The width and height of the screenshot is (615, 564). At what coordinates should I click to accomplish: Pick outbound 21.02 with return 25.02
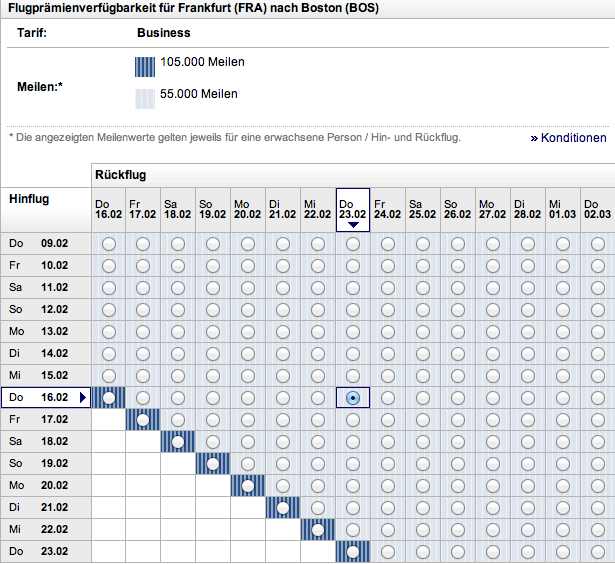(423, 508)
